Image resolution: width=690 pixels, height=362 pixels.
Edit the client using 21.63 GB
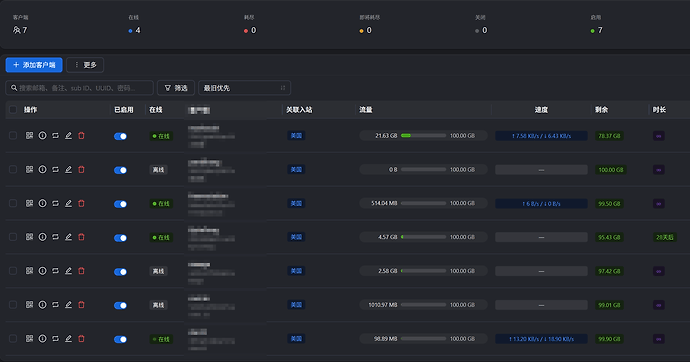68,135
